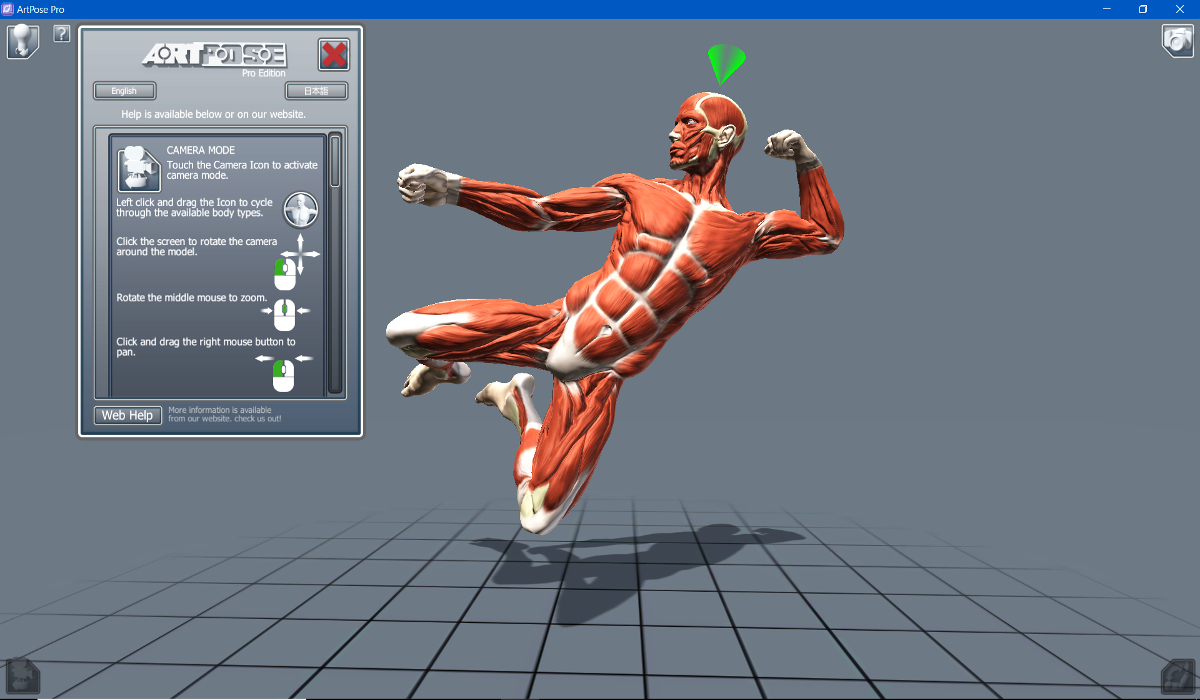Open lighting options with the lightbulb icon
This screenshot has height=700, width=1200.
pyautogui.click(x=21, y=41)
